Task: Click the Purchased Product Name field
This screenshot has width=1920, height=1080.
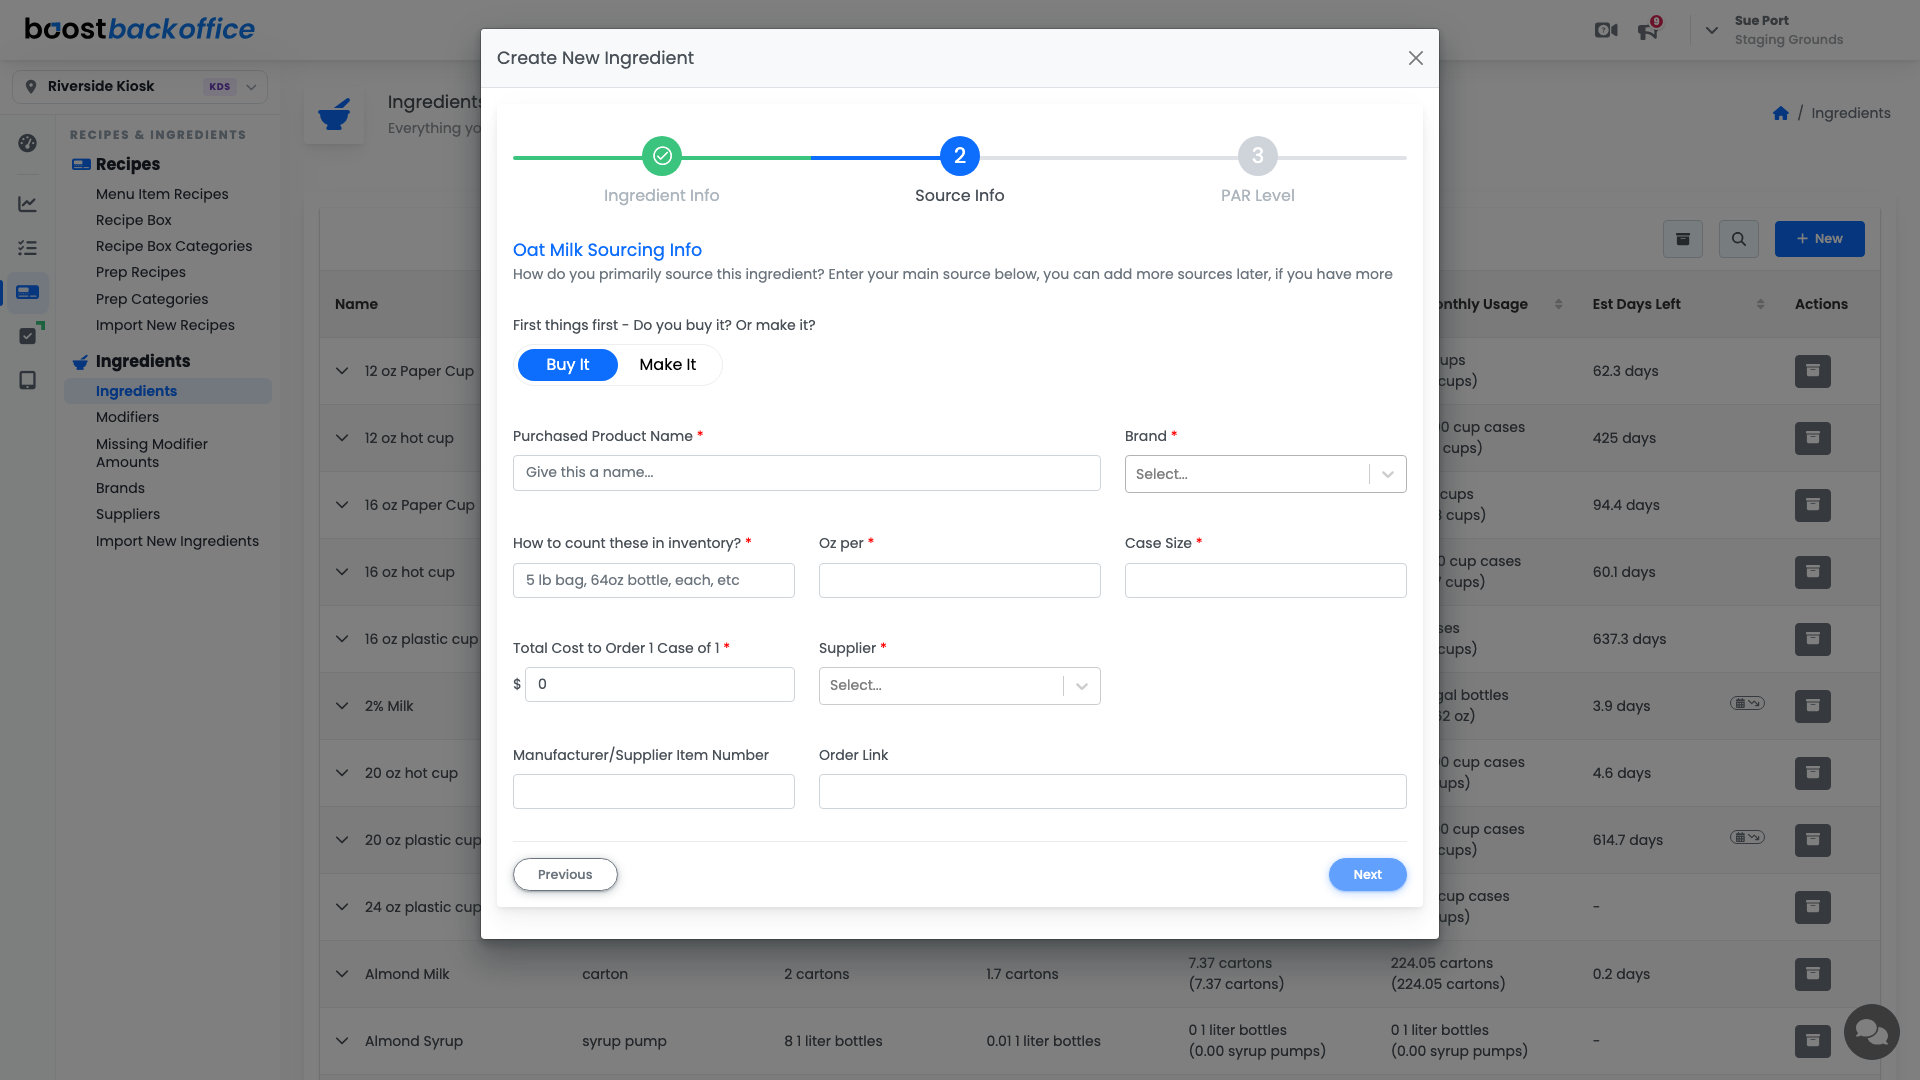Action: pos(807,473)
